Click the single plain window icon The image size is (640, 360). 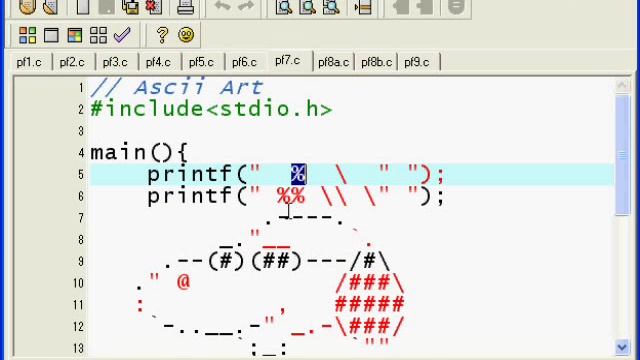coord(51,36)
